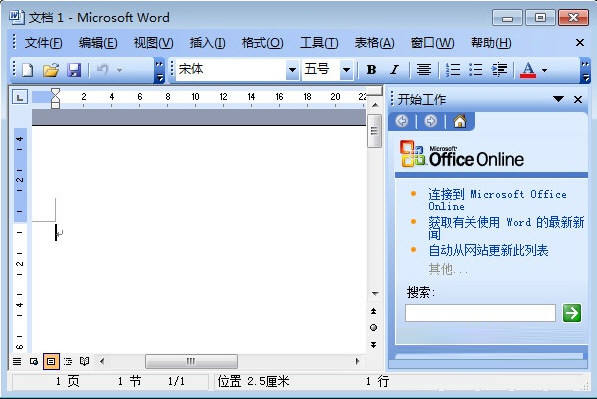Image resolution: width=597 pixels, height=399 pixels.
Task: Click the 位置 2.5厘米 status bar entry
Action: point(253,381)
